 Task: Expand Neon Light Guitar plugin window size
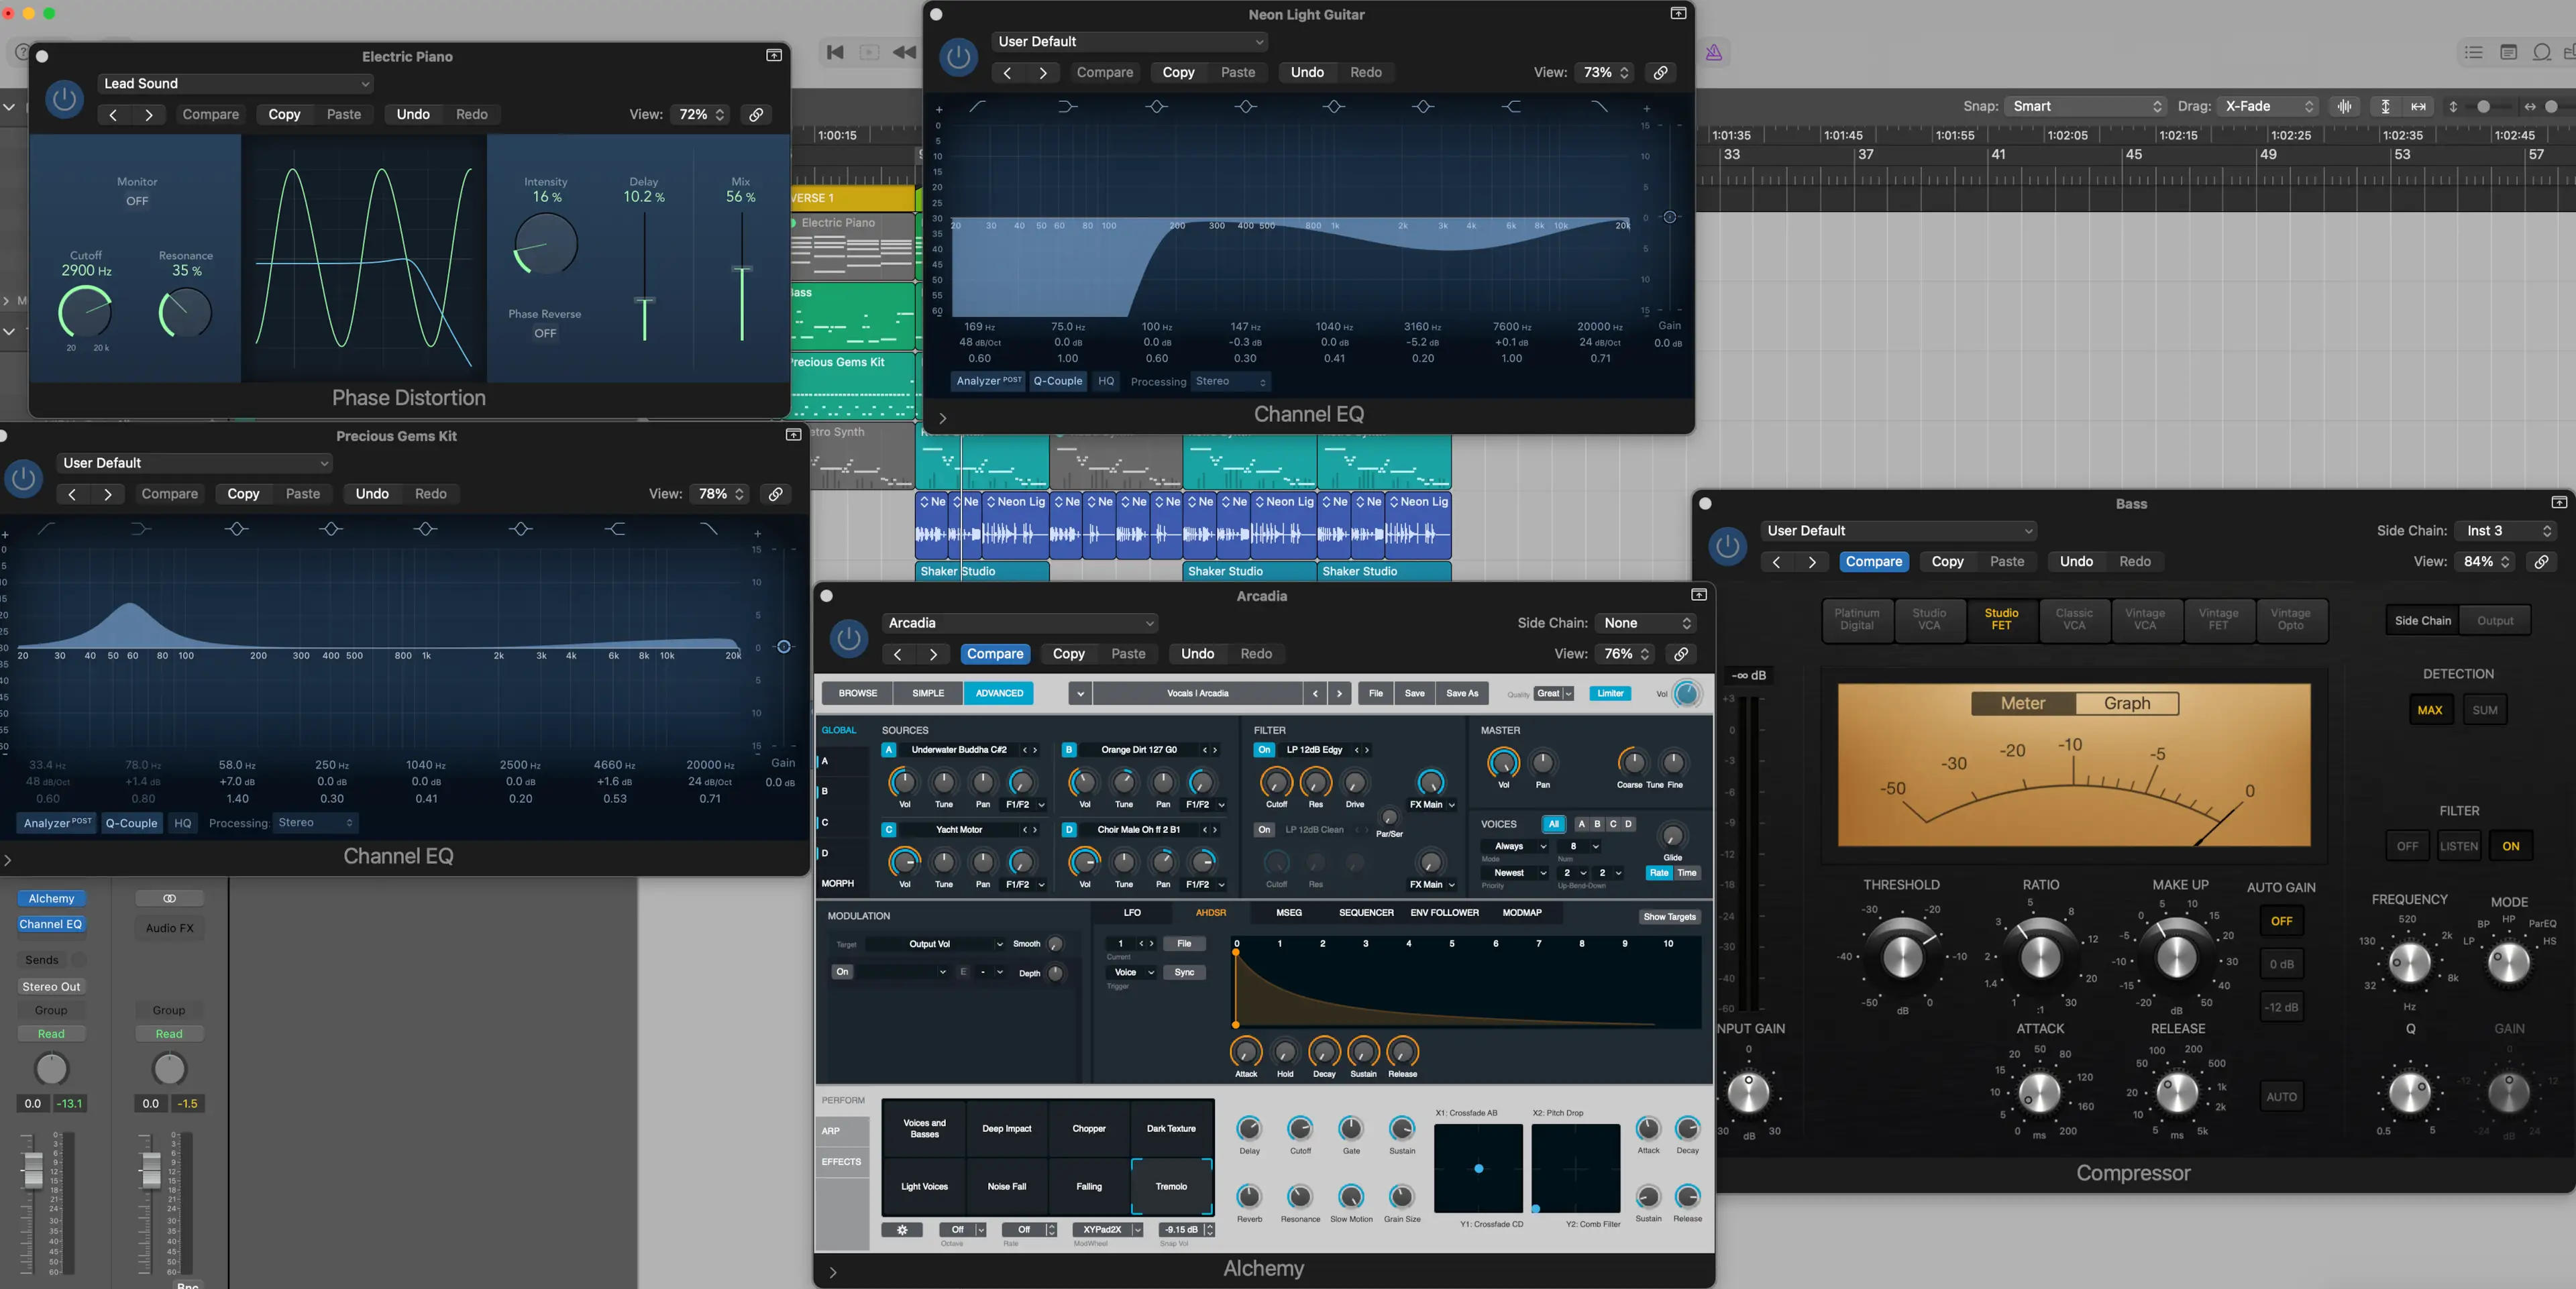[x=1678, y=14]
